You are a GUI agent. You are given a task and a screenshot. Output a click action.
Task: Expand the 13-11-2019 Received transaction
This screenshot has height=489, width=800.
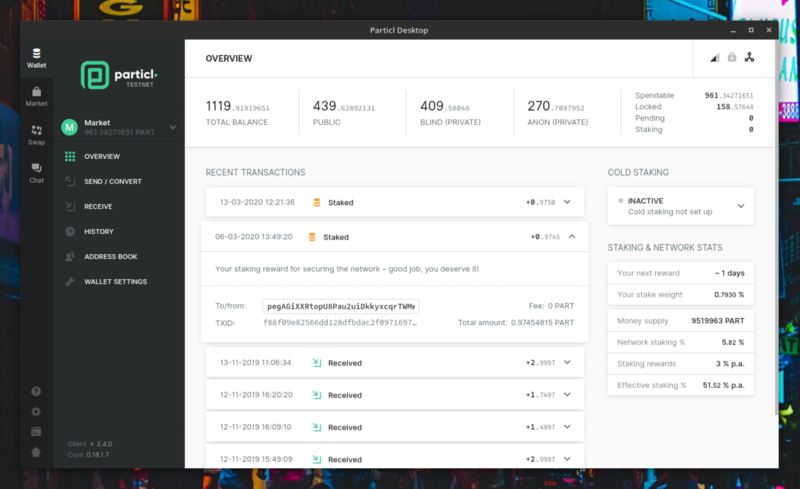click(x=567, y=362)
